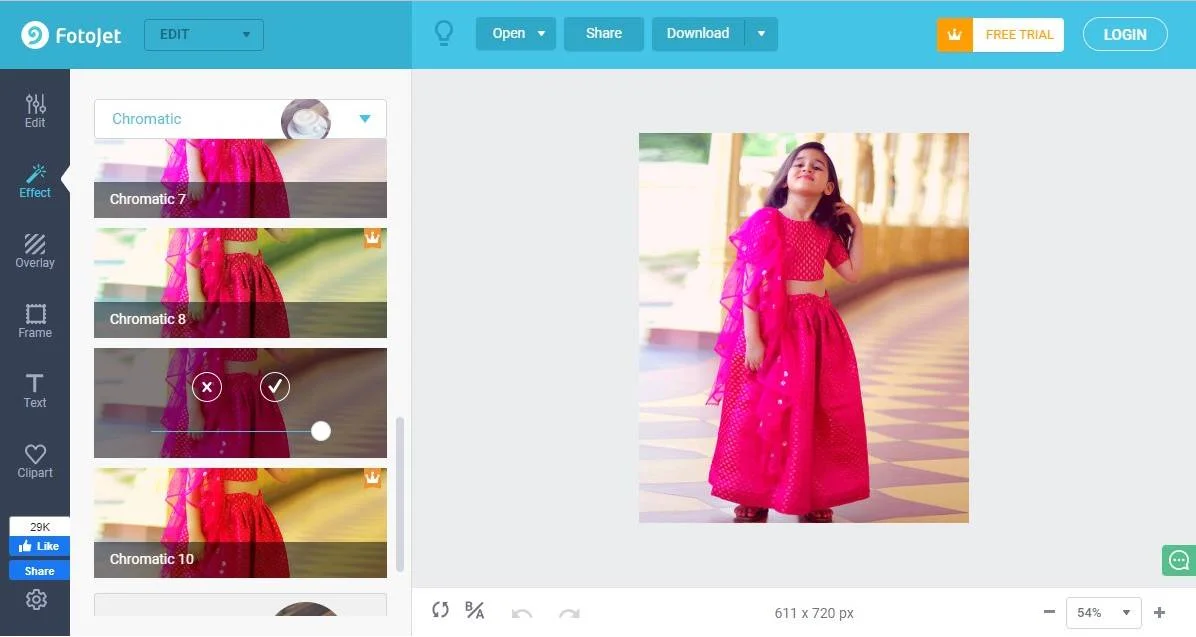Open the Clipart panel
This screenshot has width=1196, height=637.
(x=35, y=460)
